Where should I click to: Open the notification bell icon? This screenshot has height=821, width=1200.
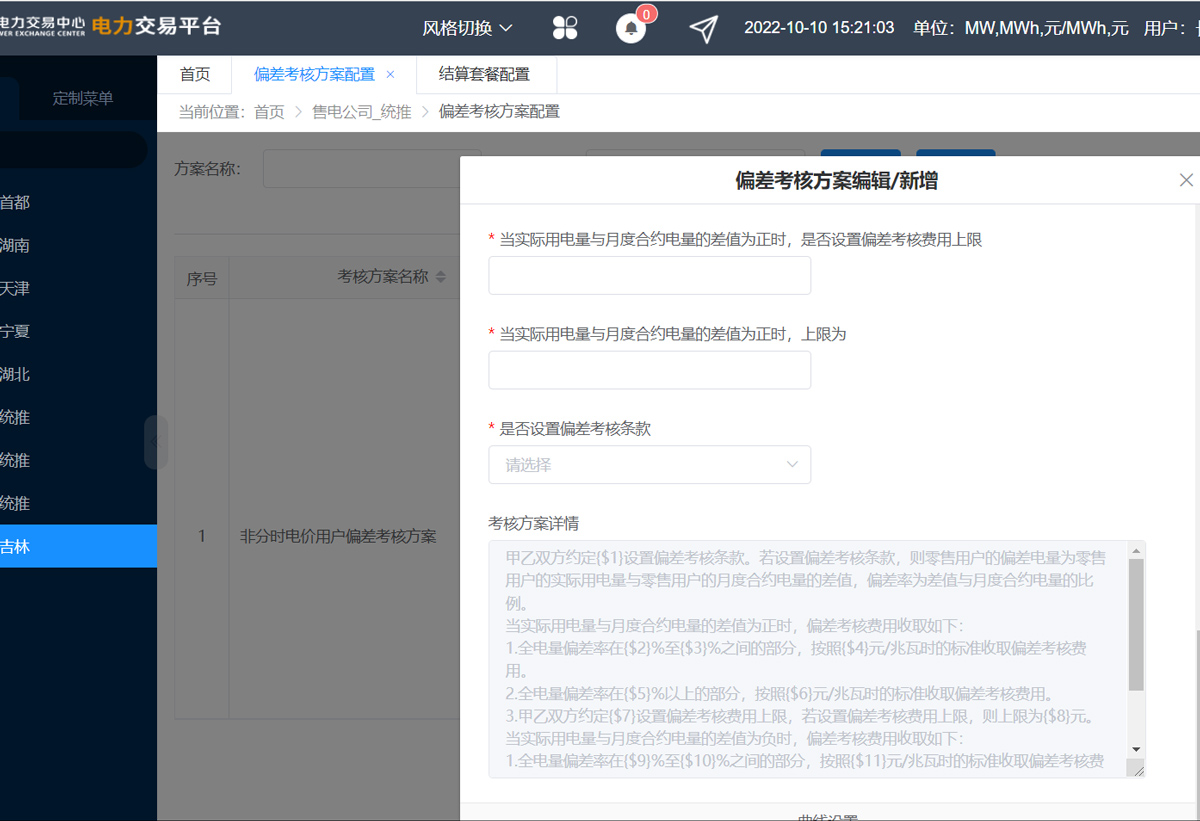[631, 28]
